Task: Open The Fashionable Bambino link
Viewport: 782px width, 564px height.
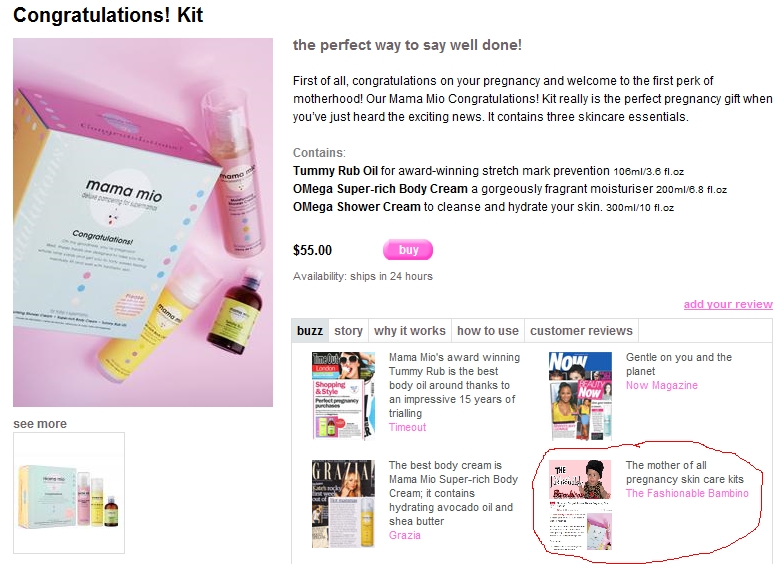Action: (687, 493)
